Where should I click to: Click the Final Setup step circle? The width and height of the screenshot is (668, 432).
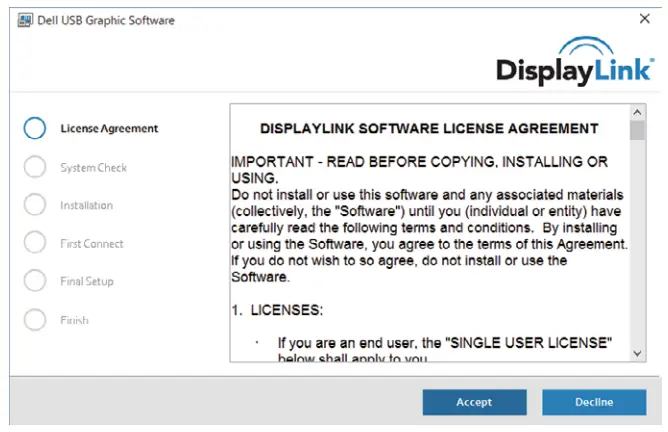pyautogui.click(x=35, y=280)
